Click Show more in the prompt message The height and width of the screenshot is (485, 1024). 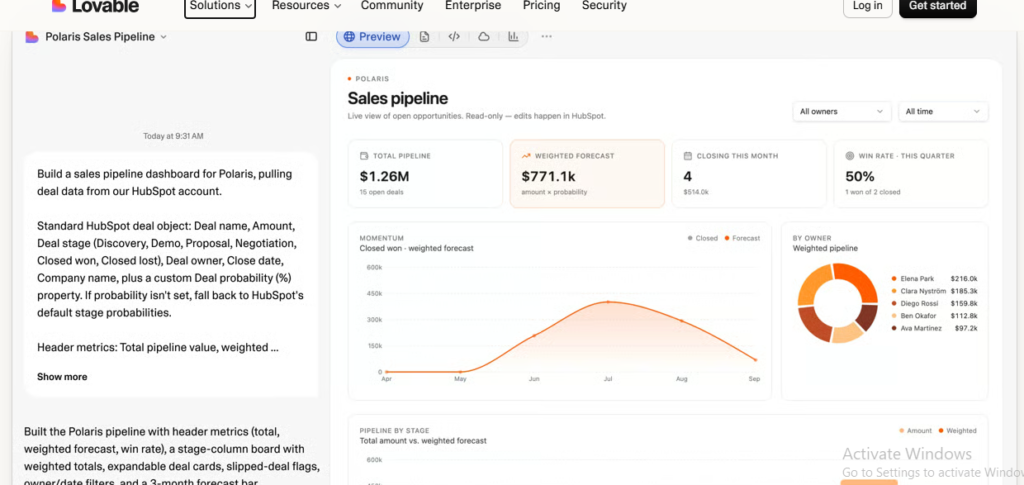62,377
